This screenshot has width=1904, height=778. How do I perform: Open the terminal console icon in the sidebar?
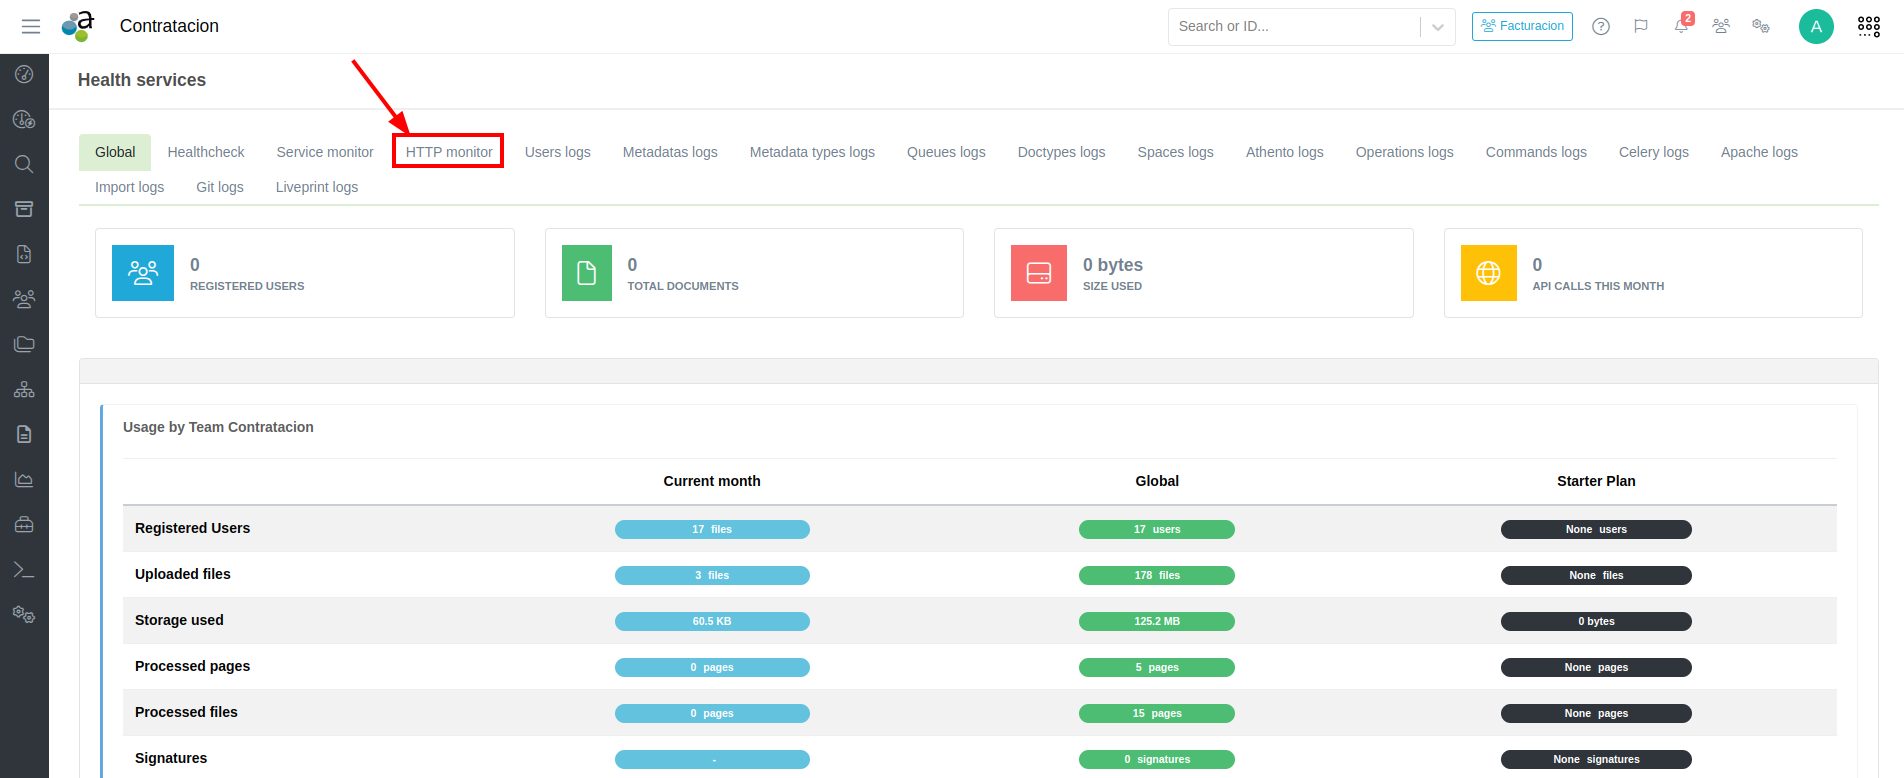pyautogui.click(x=24, y=570)
